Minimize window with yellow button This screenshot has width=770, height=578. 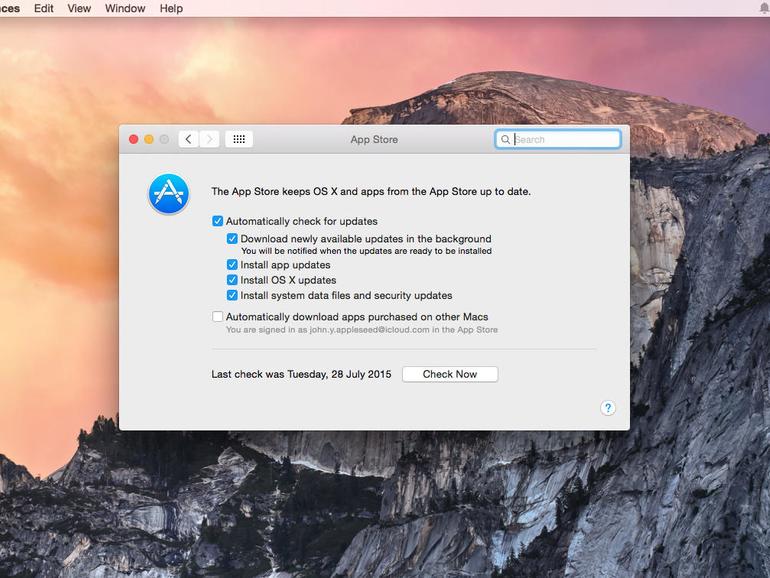click(149, 139)
